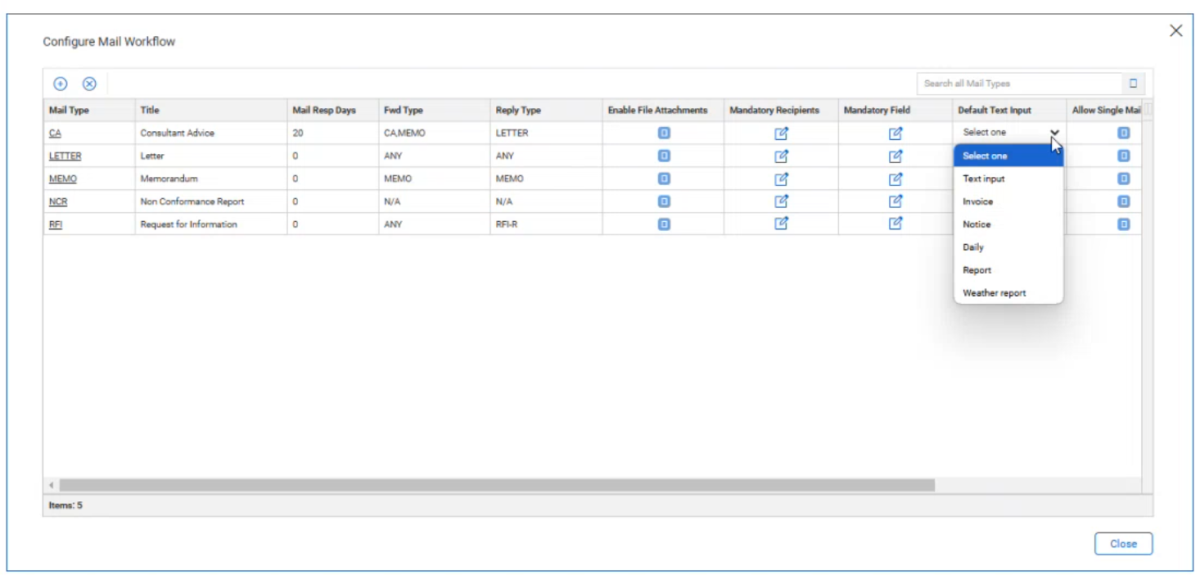Pick 'Invoice' option in dropdown list
This screenshot has height=575, width=1200.
(x=978, y=201)
